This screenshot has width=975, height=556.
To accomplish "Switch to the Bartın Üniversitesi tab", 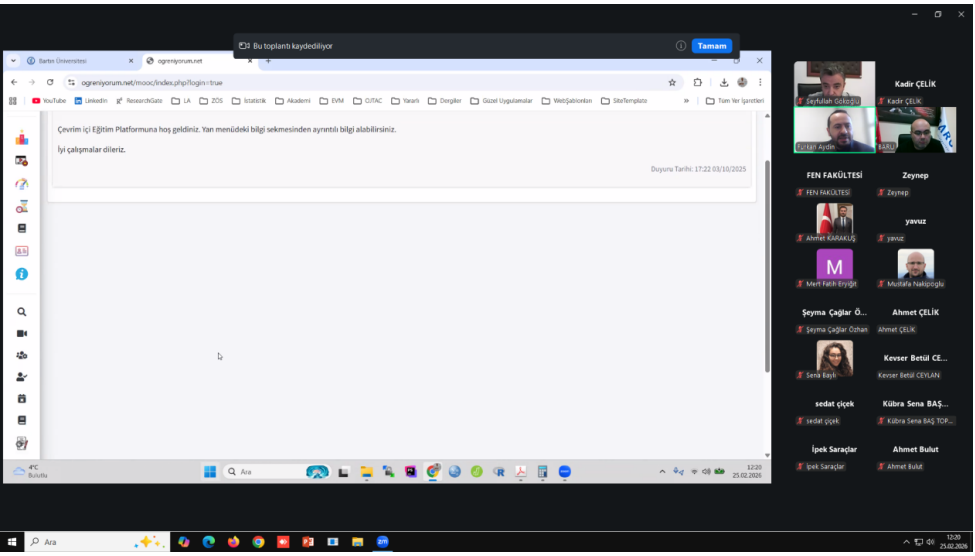I will coord(75,61).
